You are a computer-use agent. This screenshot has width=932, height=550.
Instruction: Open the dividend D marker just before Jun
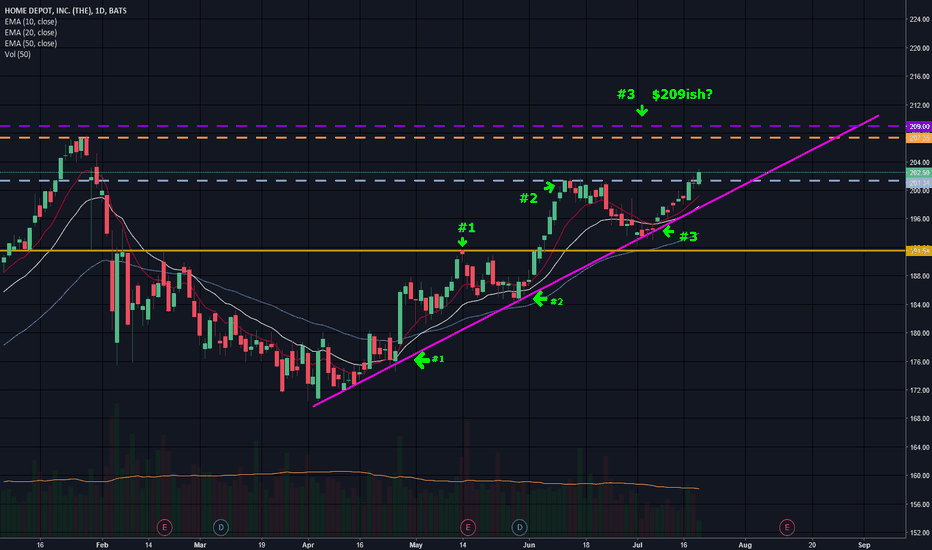tap(519, 527)
